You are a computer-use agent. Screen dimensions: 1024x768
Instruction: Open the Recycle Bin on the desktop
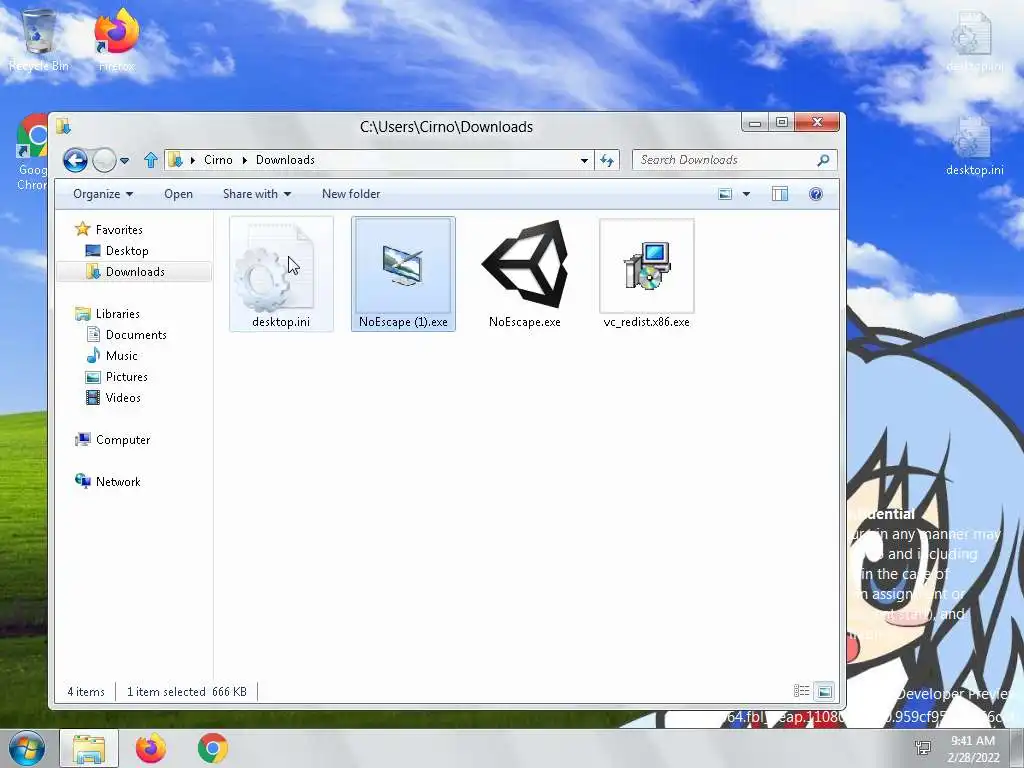[x=39, y=39]
